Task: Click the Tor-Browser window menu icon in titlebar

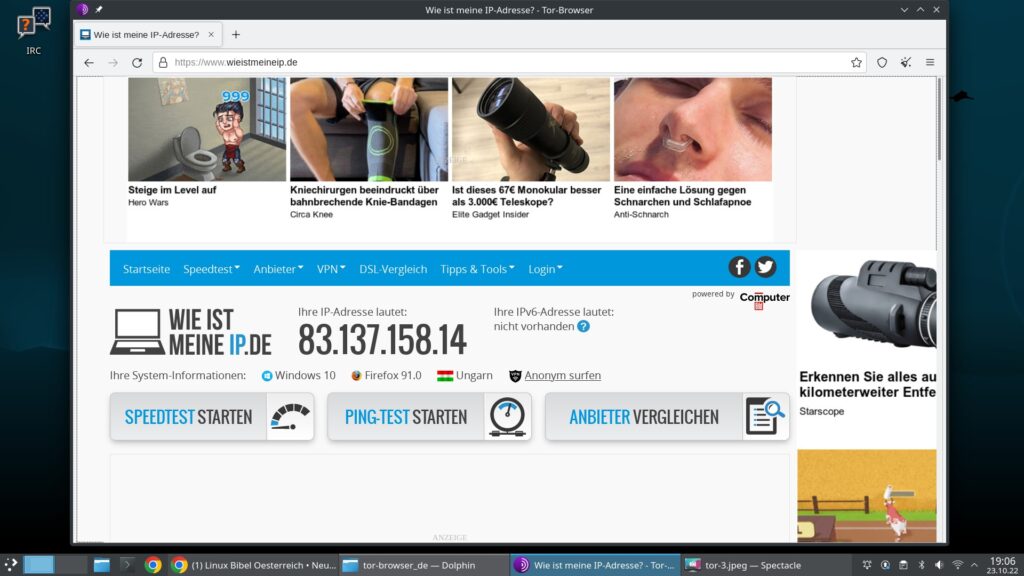Action: (x=82, y=9)
